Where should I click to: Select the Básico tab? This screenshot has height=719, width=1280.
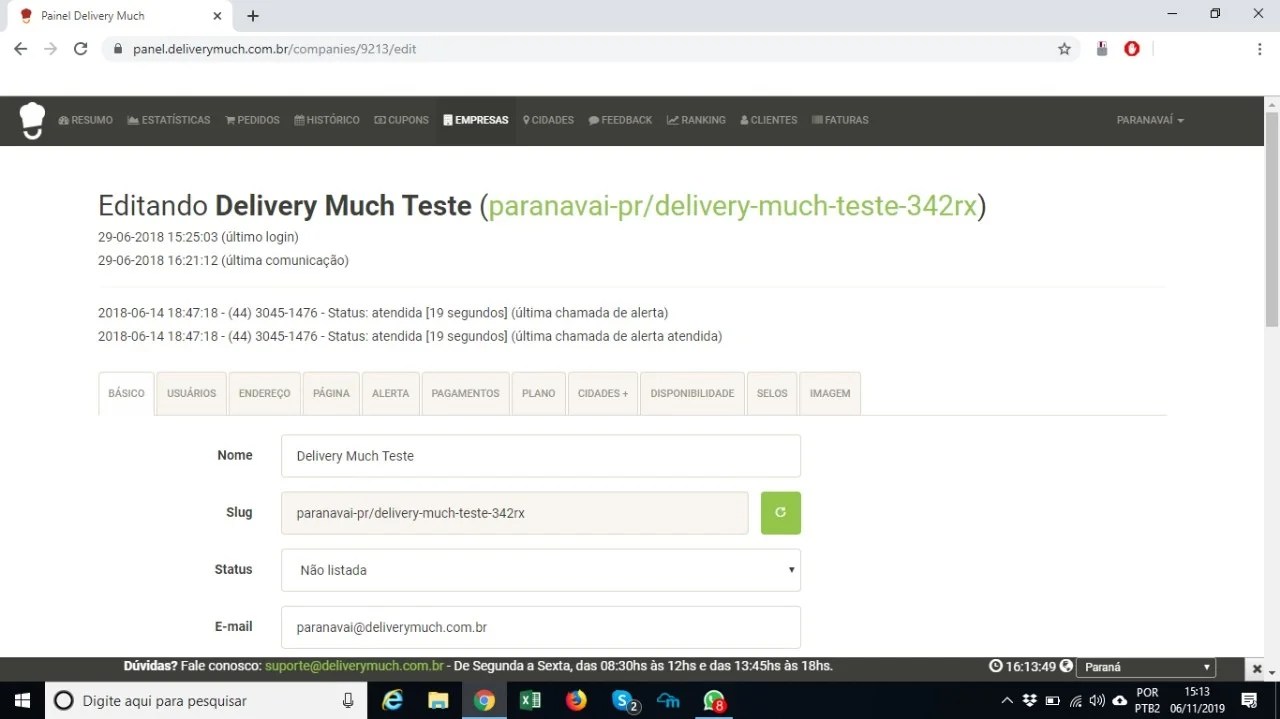[126, 393]
